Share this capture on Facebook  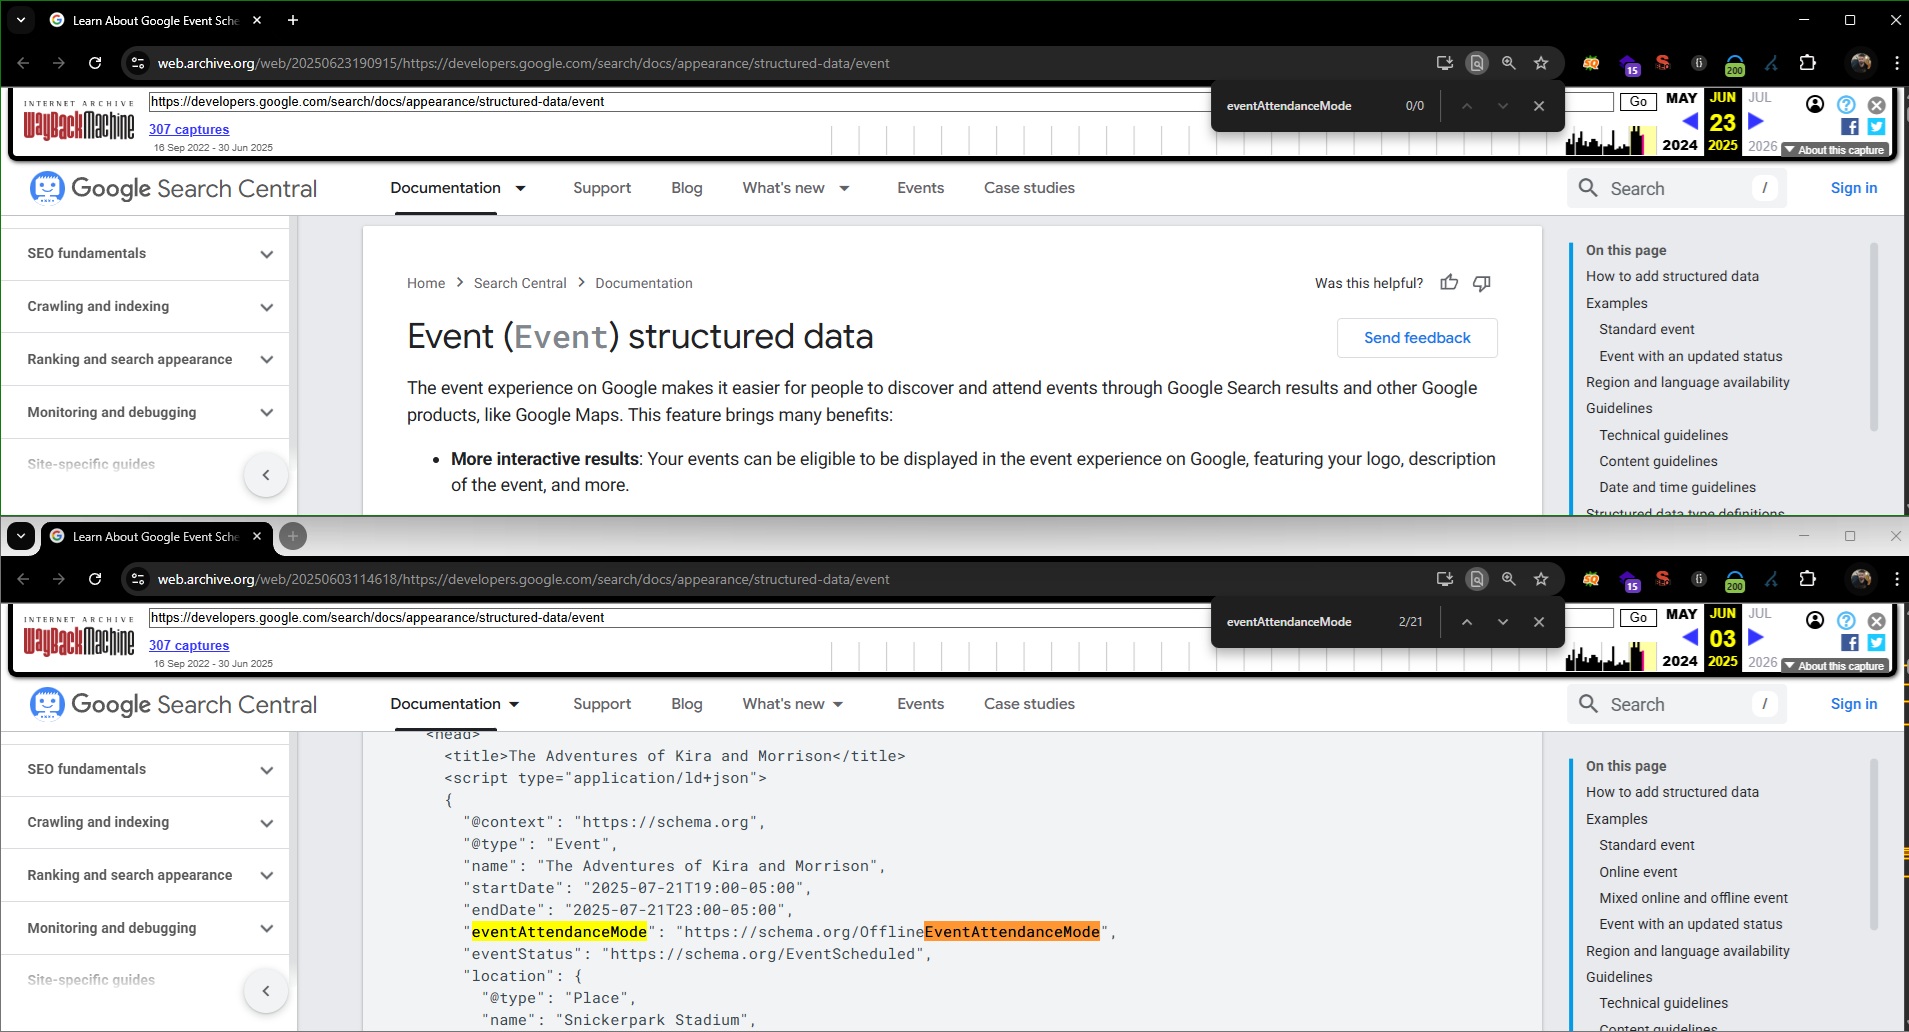[x=1848, y=126]
